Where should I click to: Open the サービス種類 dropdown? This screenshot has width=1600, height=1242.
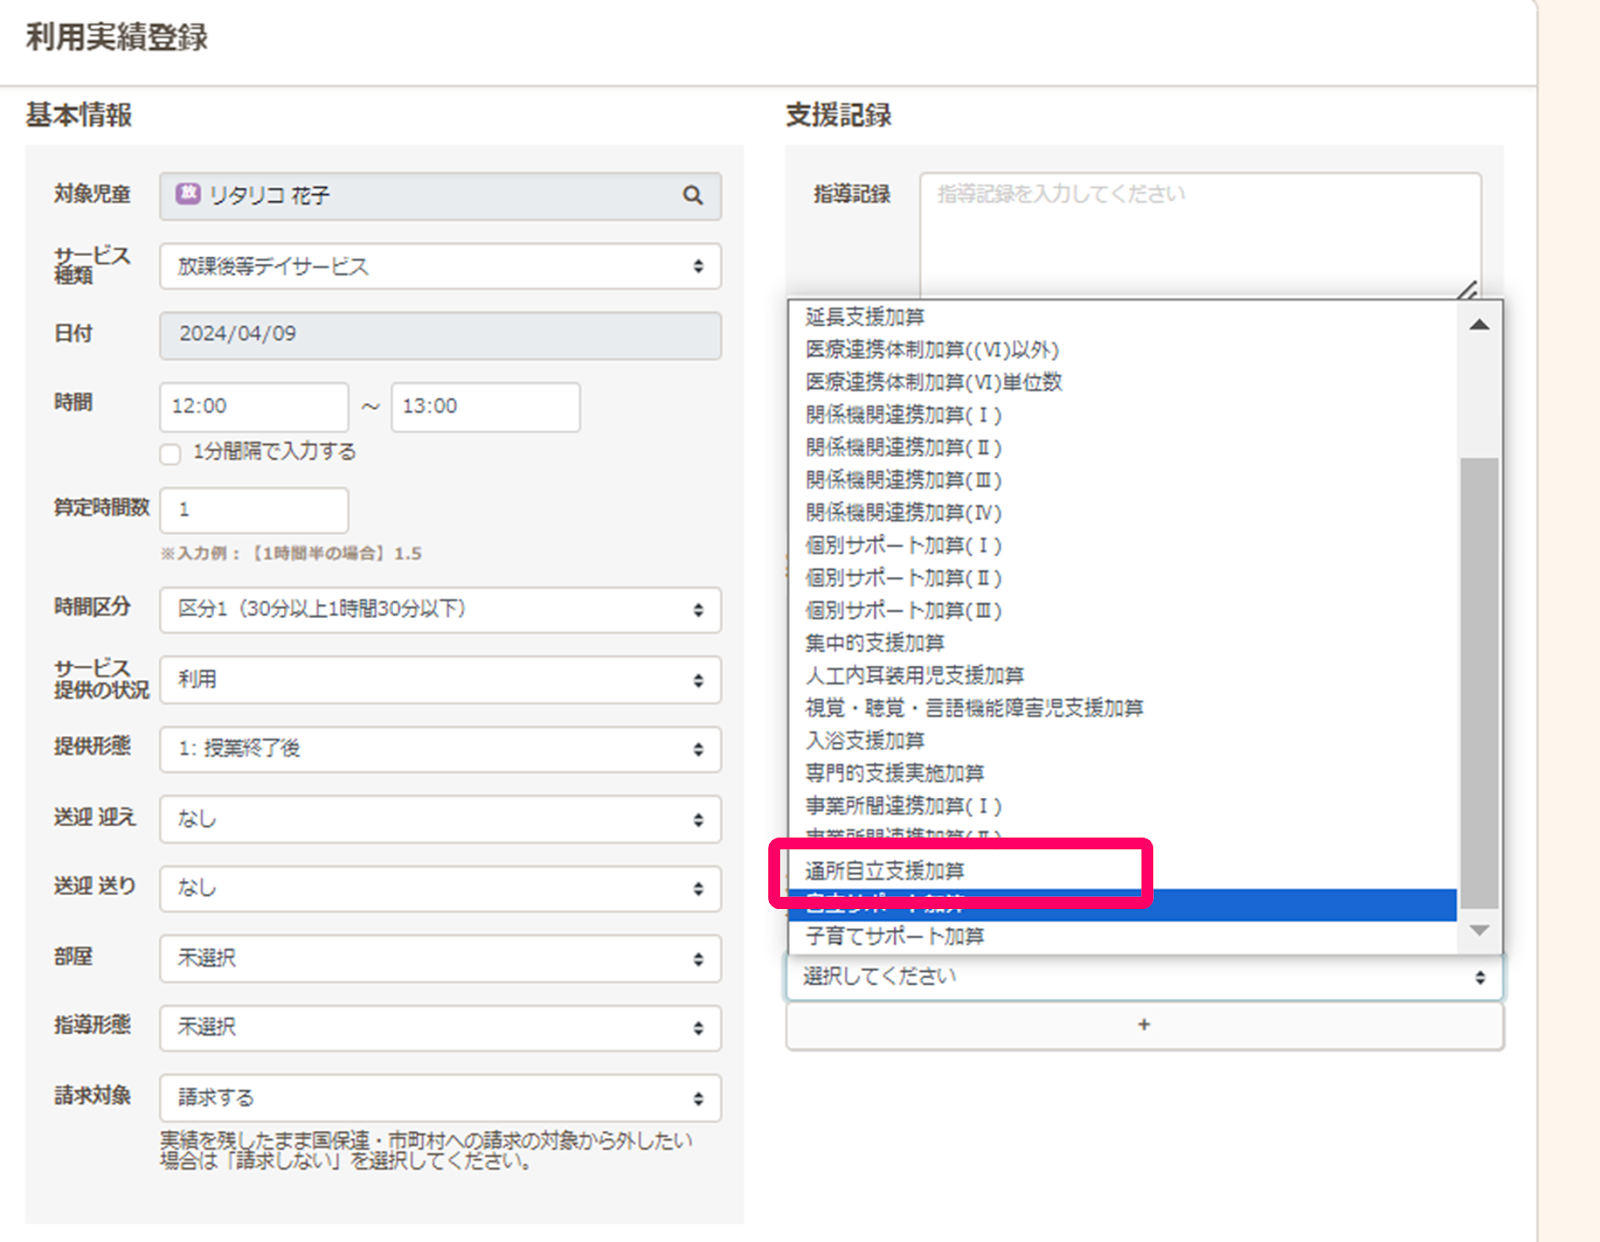click(440, 267)
